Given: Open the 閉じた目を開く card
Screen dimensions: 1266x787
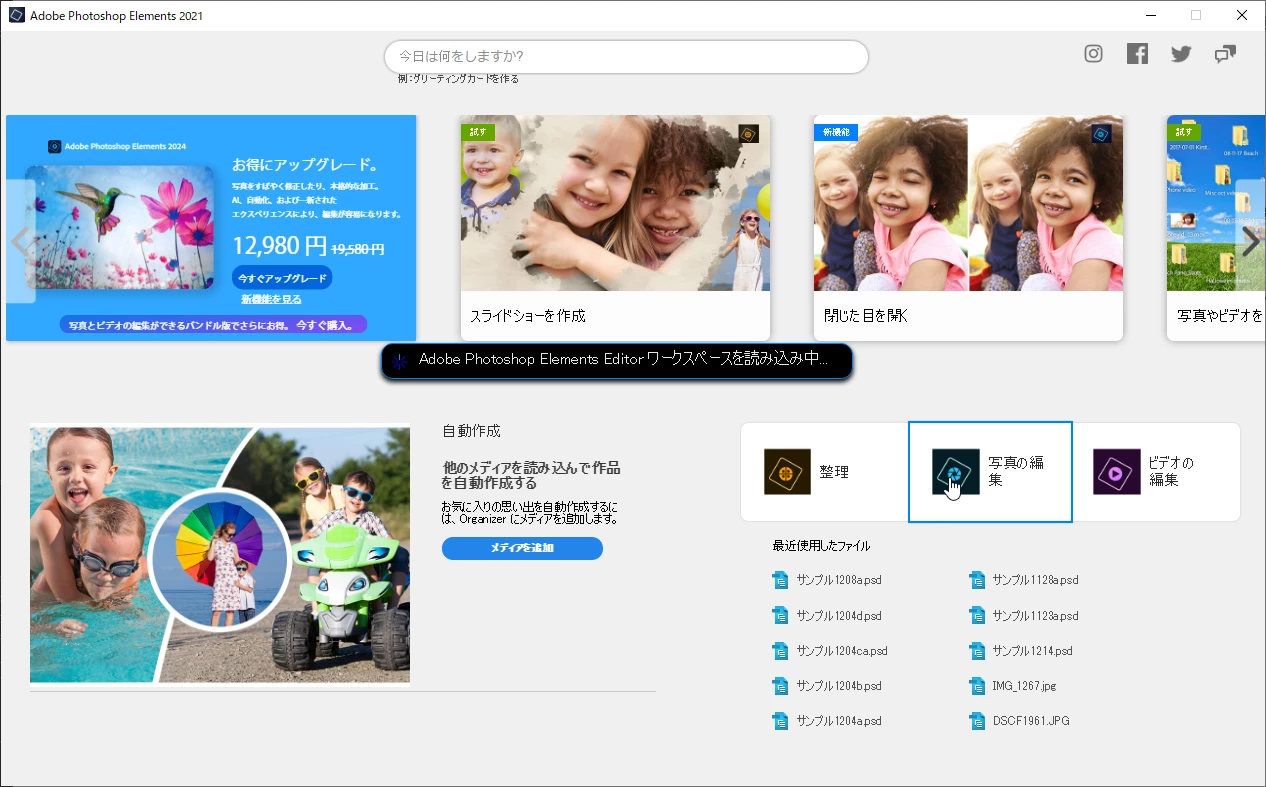Looking at the screenshot, I should coord(968,228).
